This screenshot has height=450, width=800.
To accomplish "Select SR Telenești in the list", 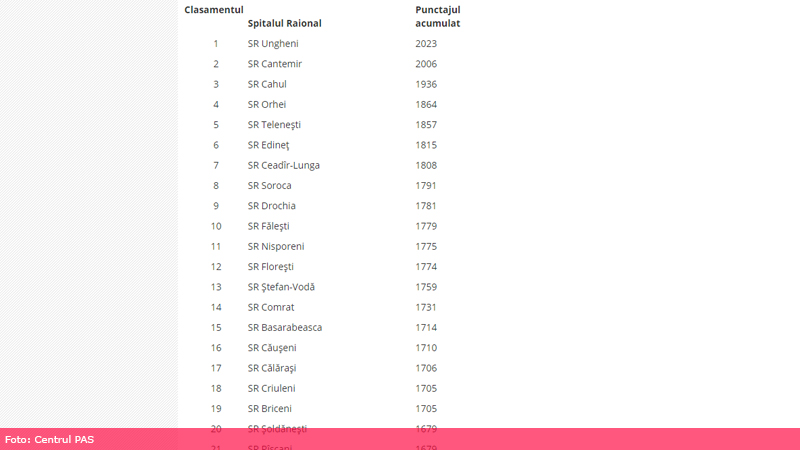I will (x=274, y=125).
